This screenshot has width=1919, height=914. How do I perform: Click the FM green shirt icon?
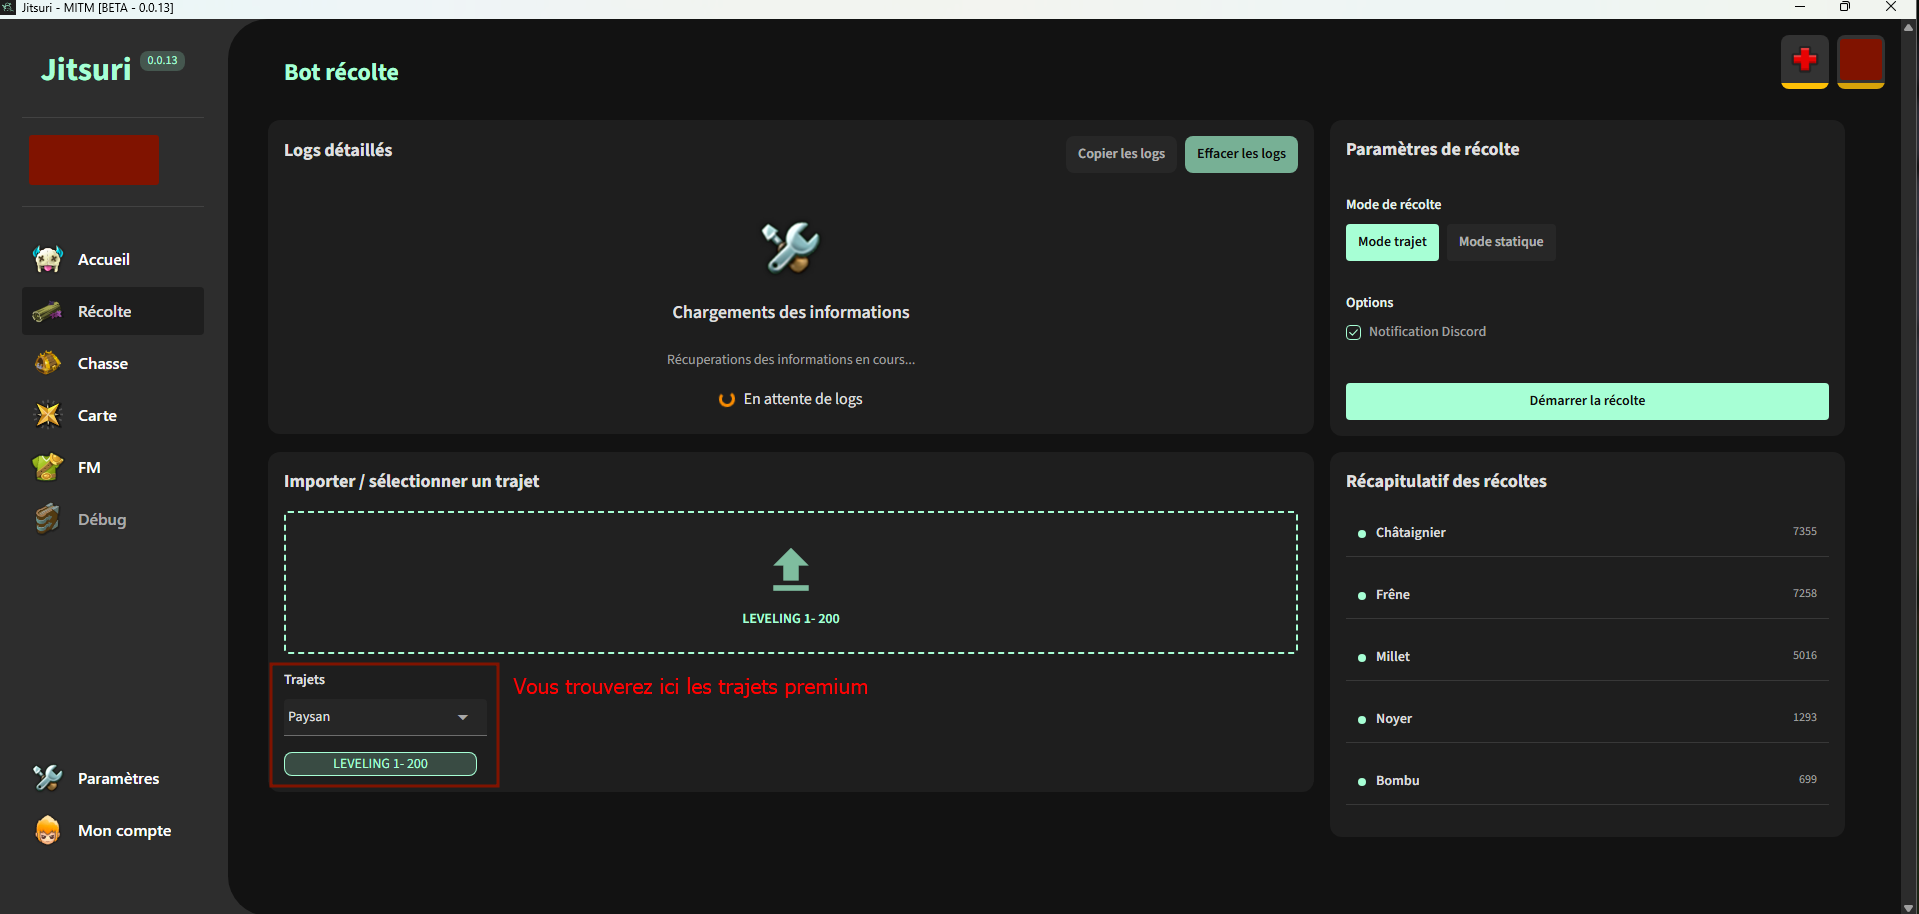coord(47,467)
